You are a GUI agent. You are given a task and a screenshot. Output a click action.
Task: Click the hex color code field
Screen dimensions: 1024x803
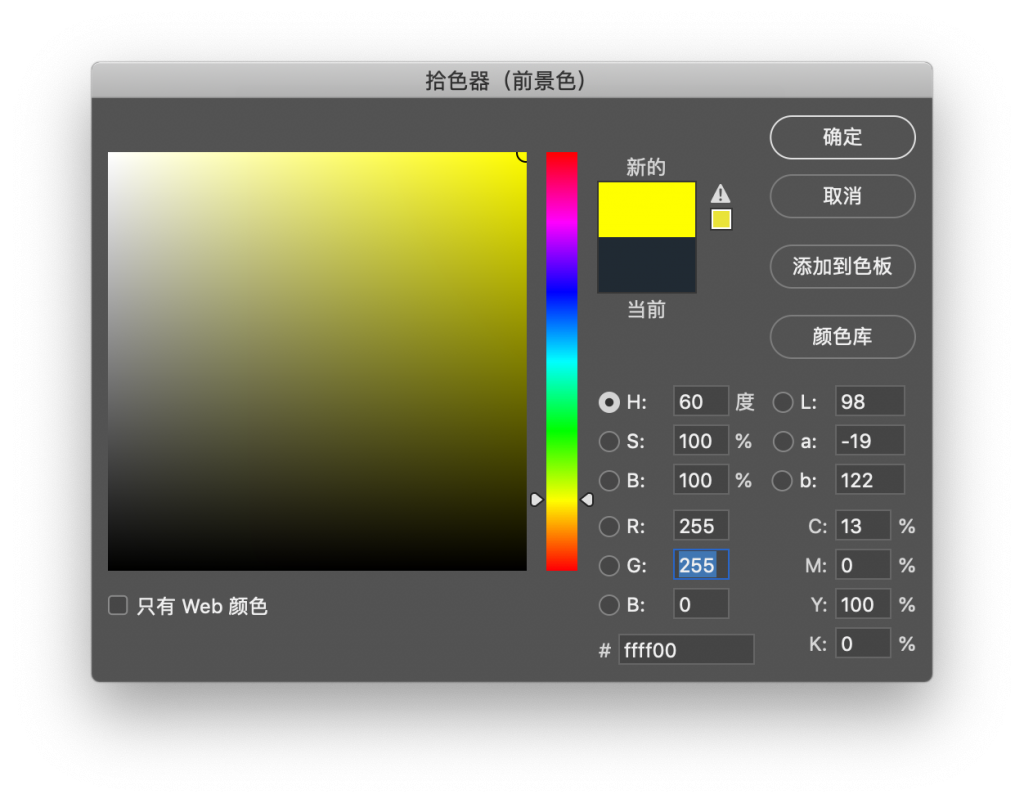click(x=686, y=650)
